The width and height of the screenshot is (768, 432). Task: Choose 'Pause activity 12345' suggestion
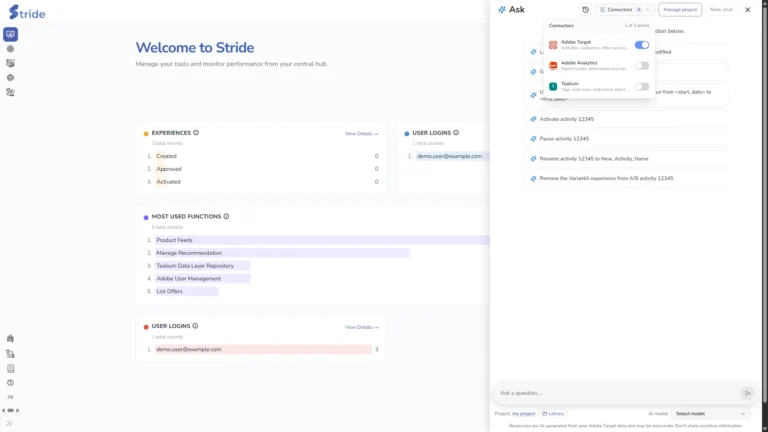pos(625,139)
